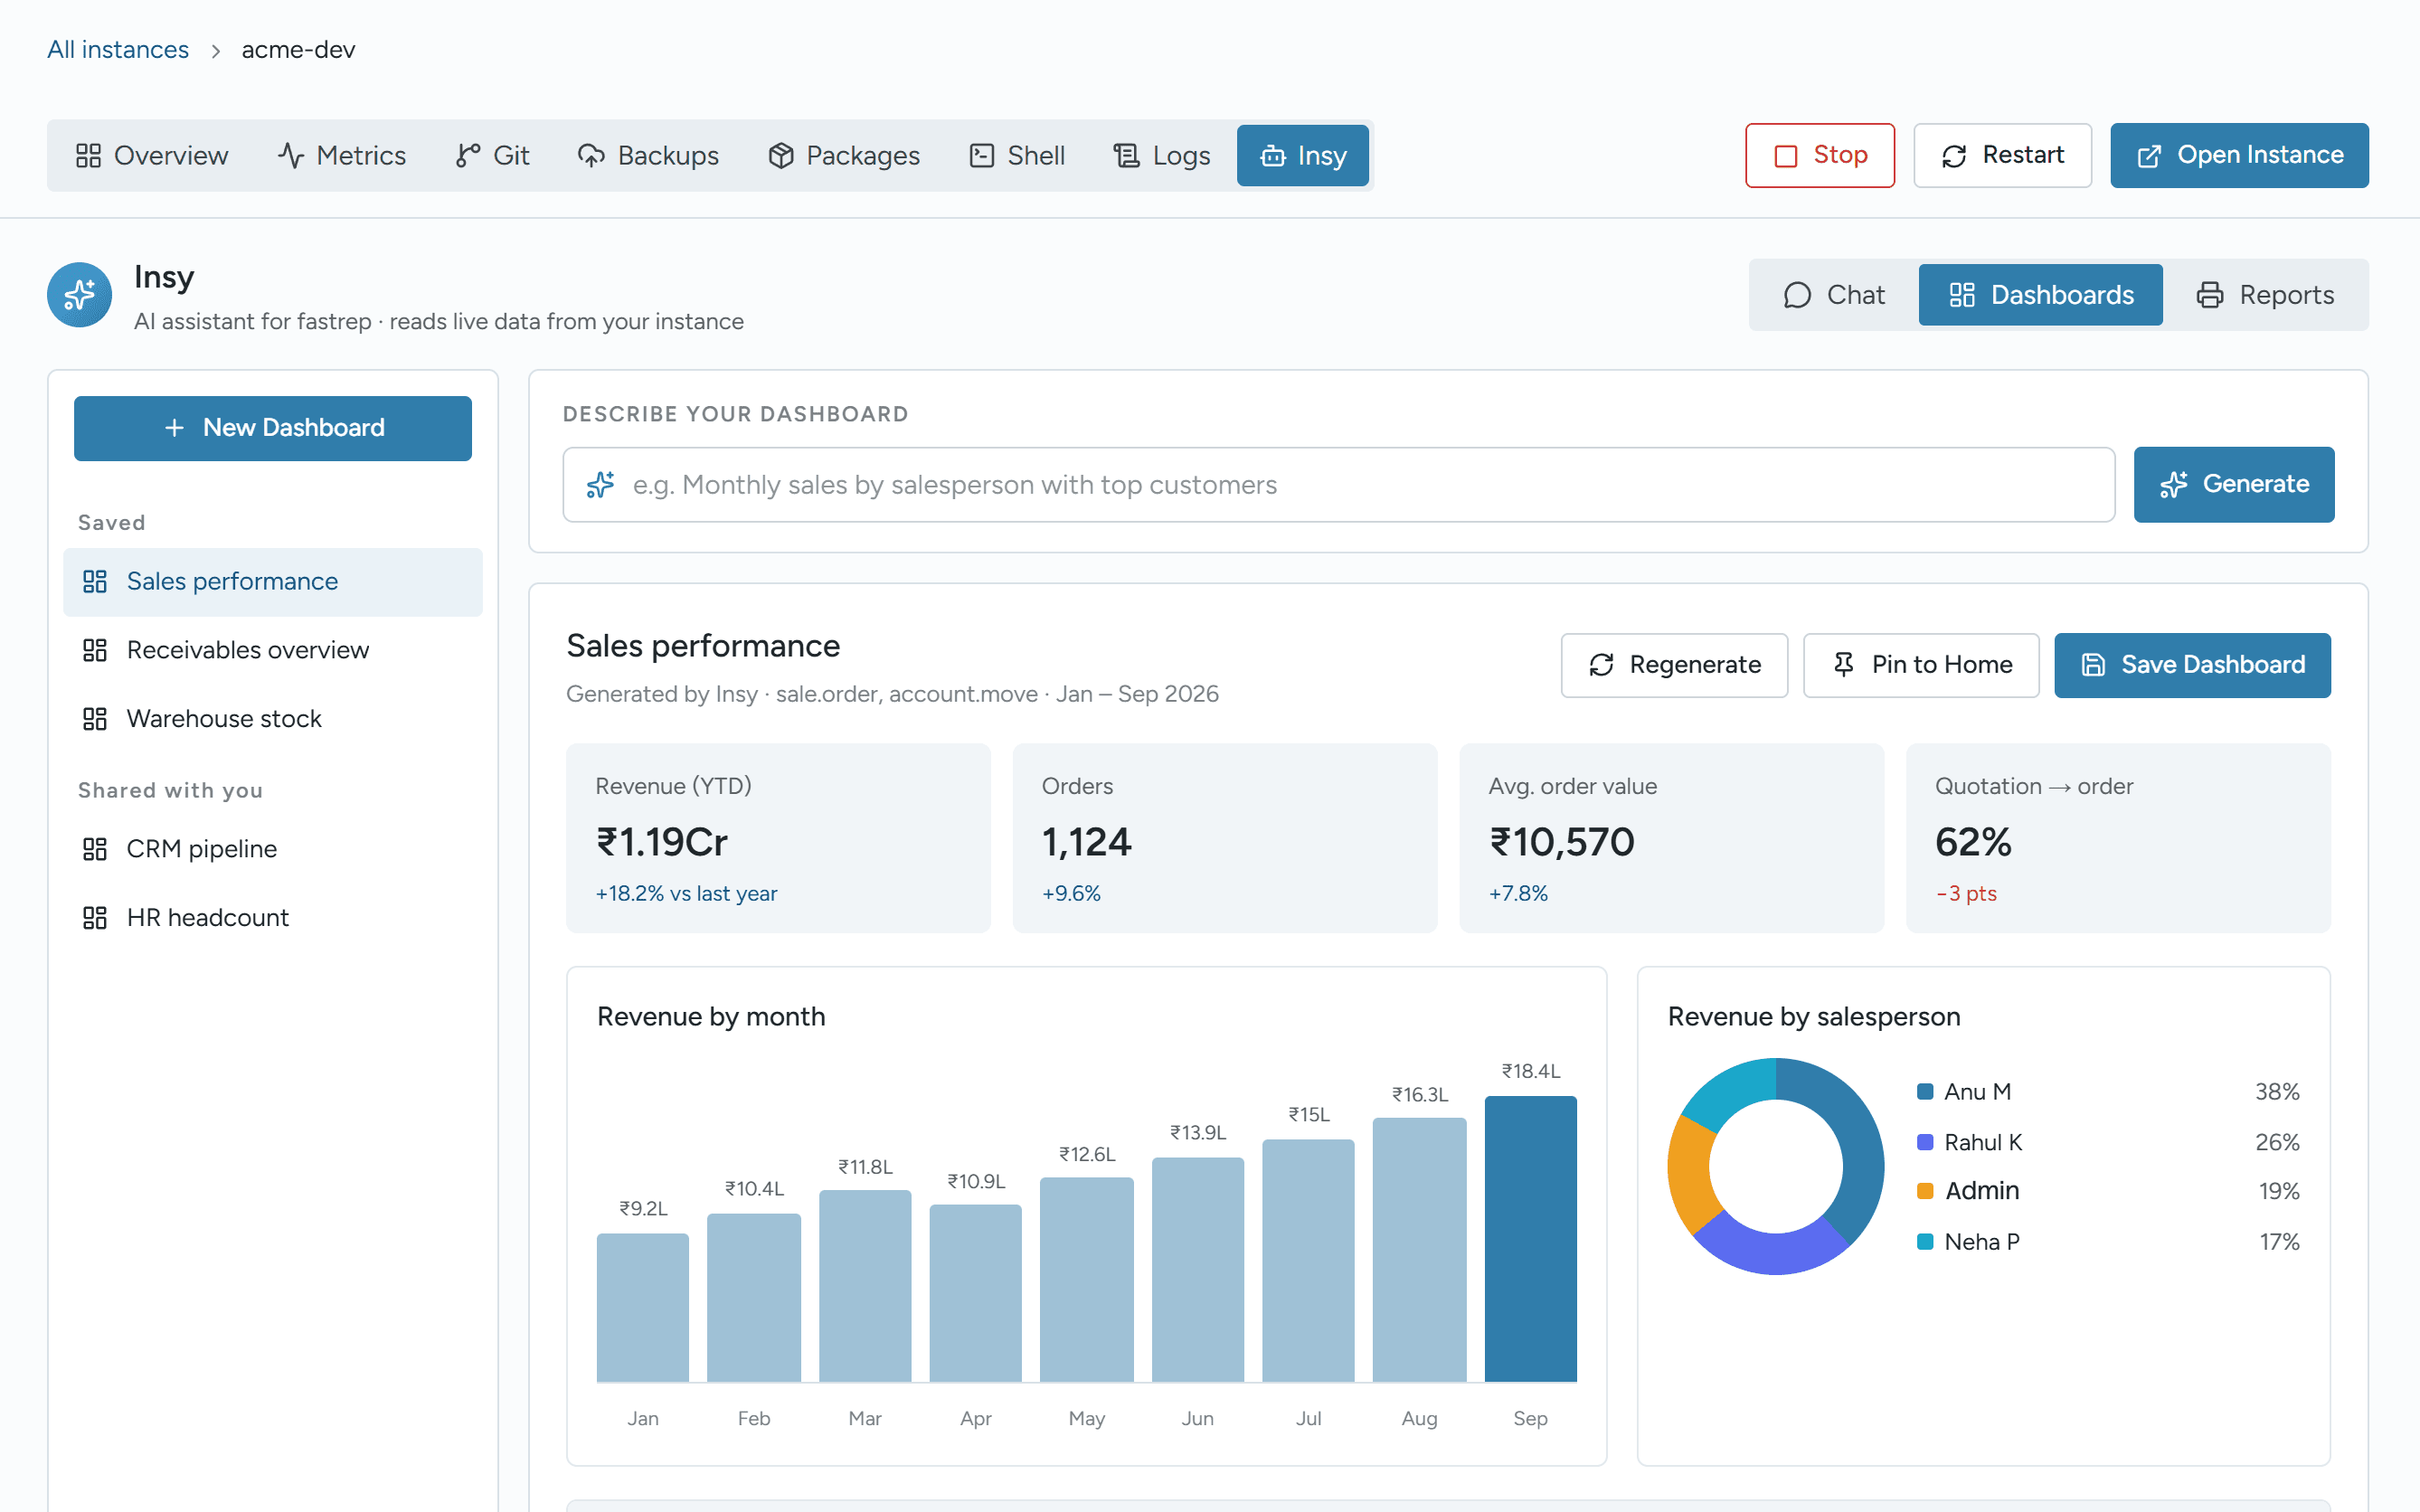Click the Generate button
This screenshot has width=2420, height=1512.
pos(2234,484)
